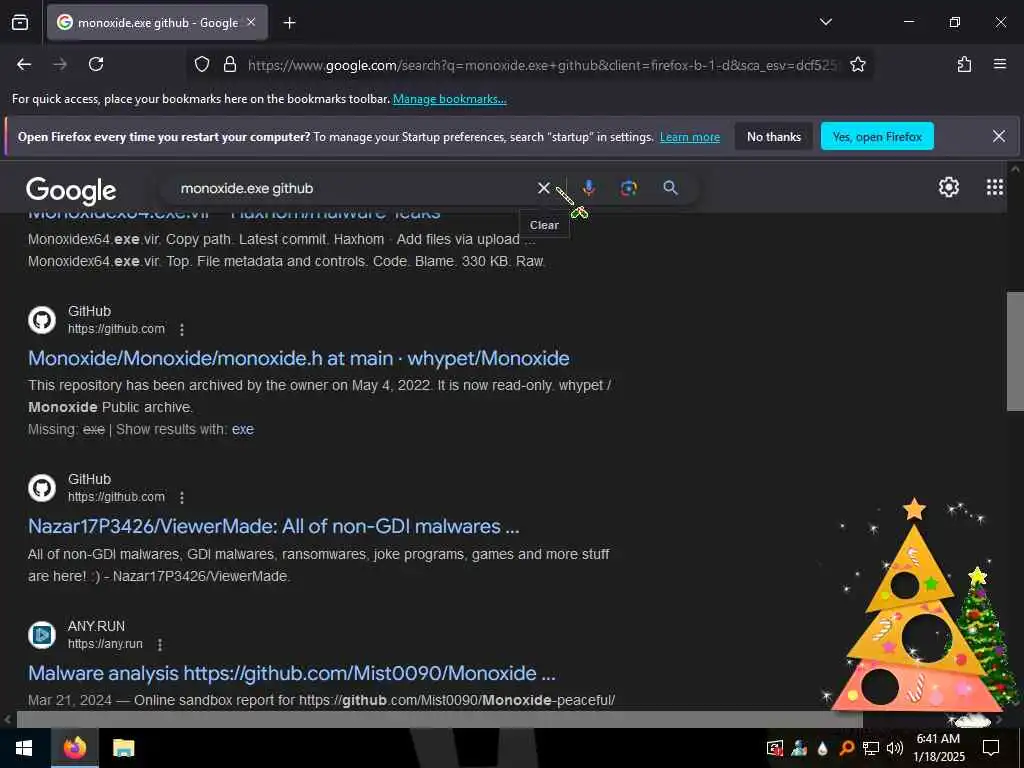
Task: Click the Firefox address bar URL
Action: 542,65
